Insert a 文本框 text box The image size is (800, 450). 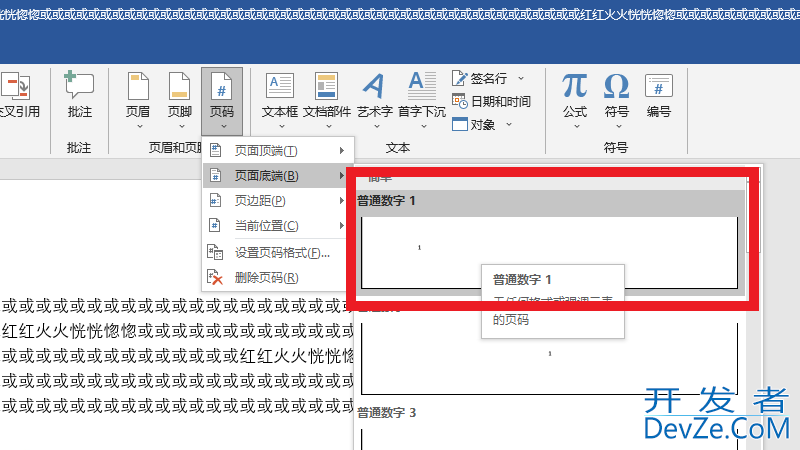[x=280, y=85]
